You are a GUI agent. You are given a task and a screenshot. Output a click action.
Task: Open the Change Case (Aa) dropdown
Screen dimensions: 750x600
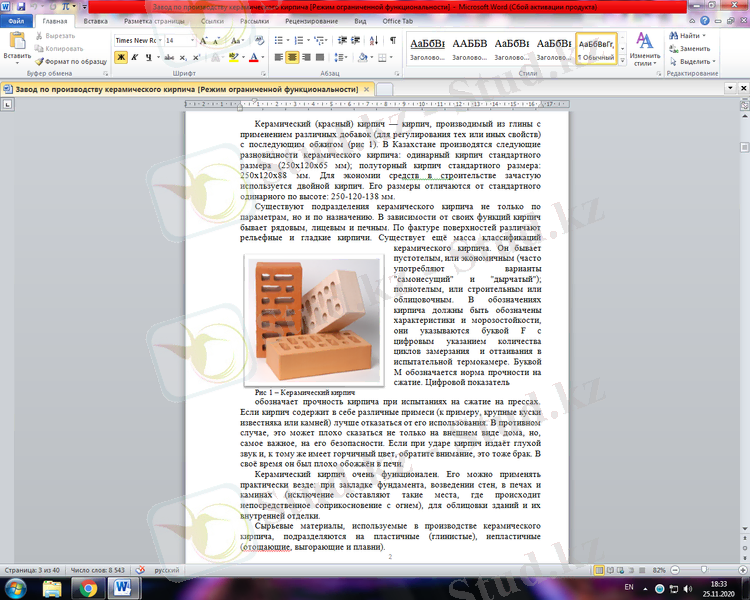[237, 41]
